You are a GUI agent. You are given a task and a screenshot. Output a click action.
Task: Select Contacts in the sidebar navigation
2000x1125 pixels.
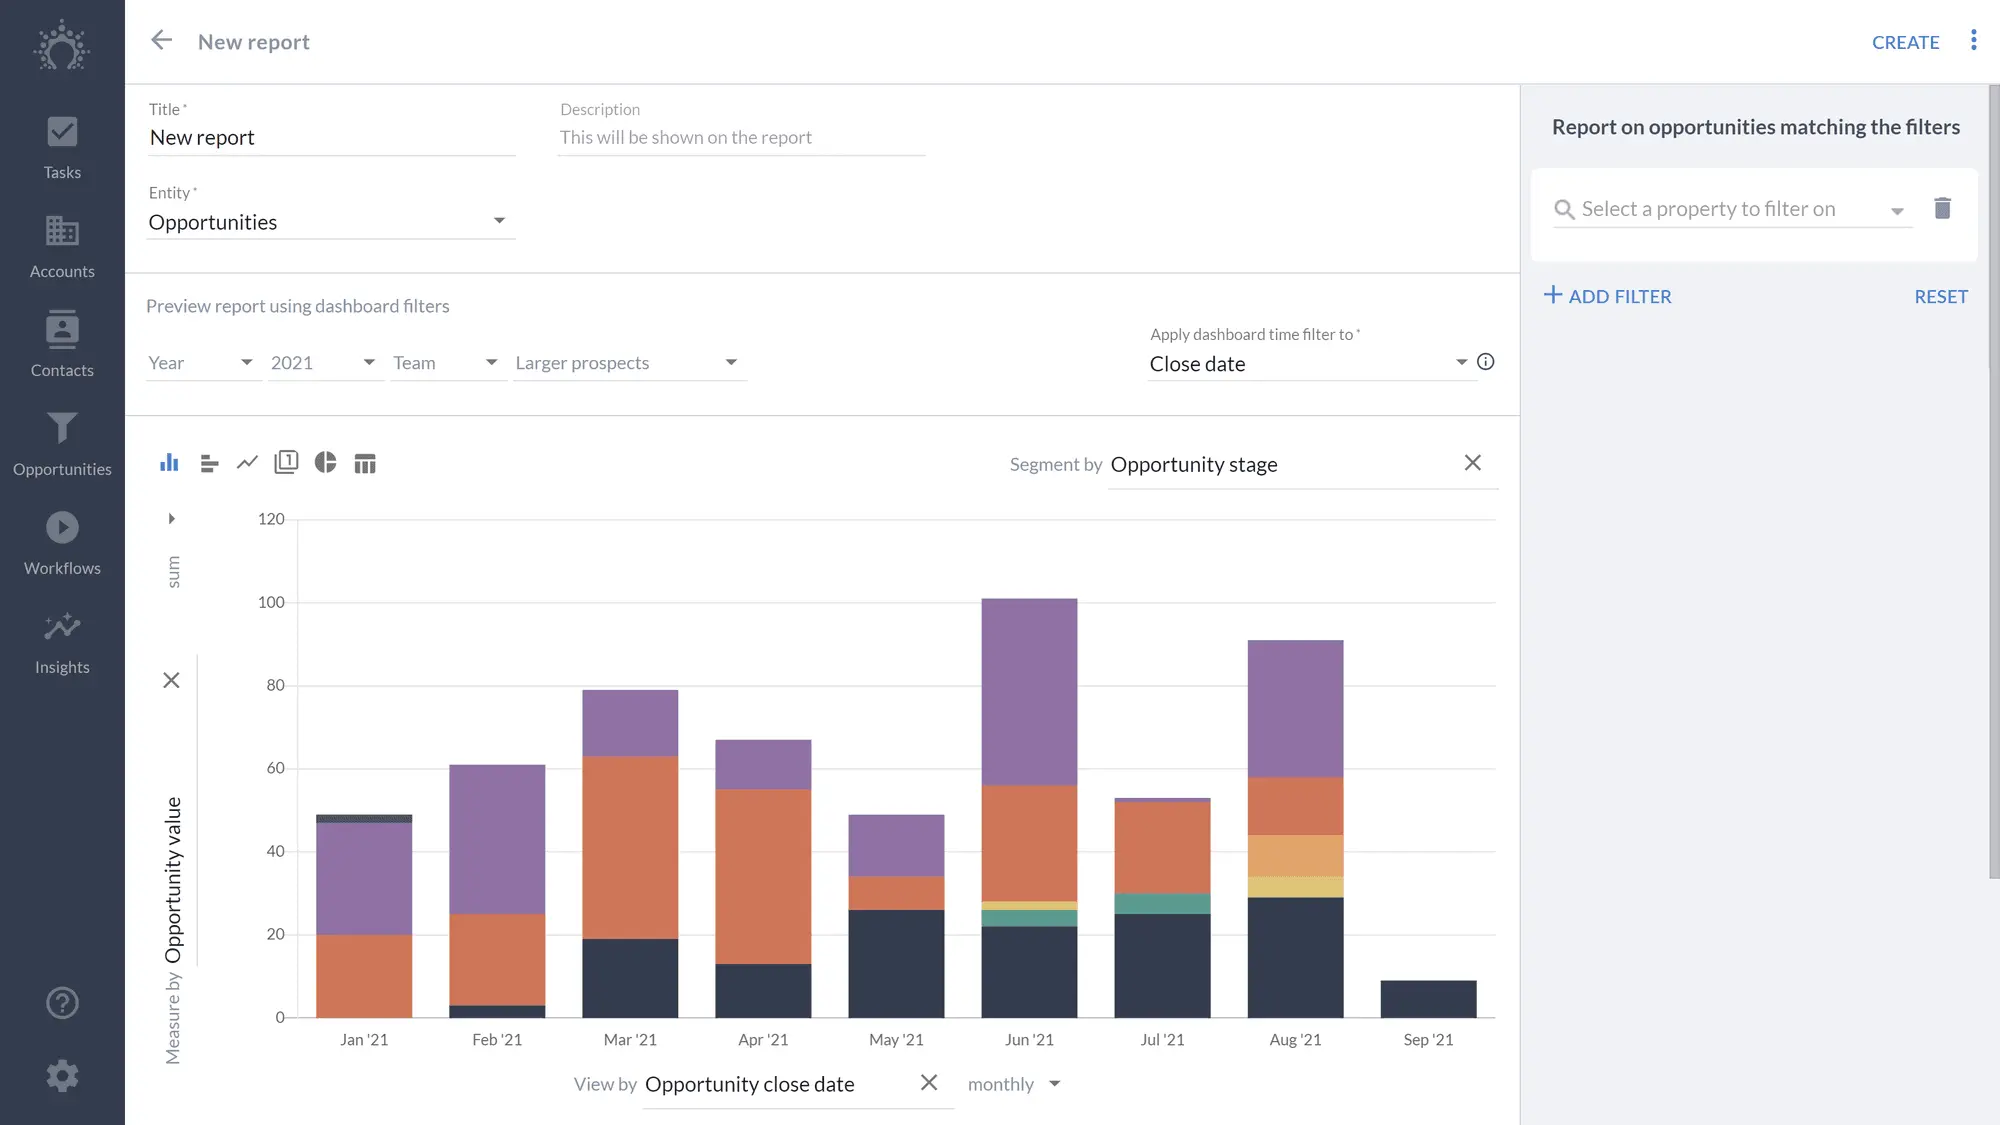click(x=62, y=344)
